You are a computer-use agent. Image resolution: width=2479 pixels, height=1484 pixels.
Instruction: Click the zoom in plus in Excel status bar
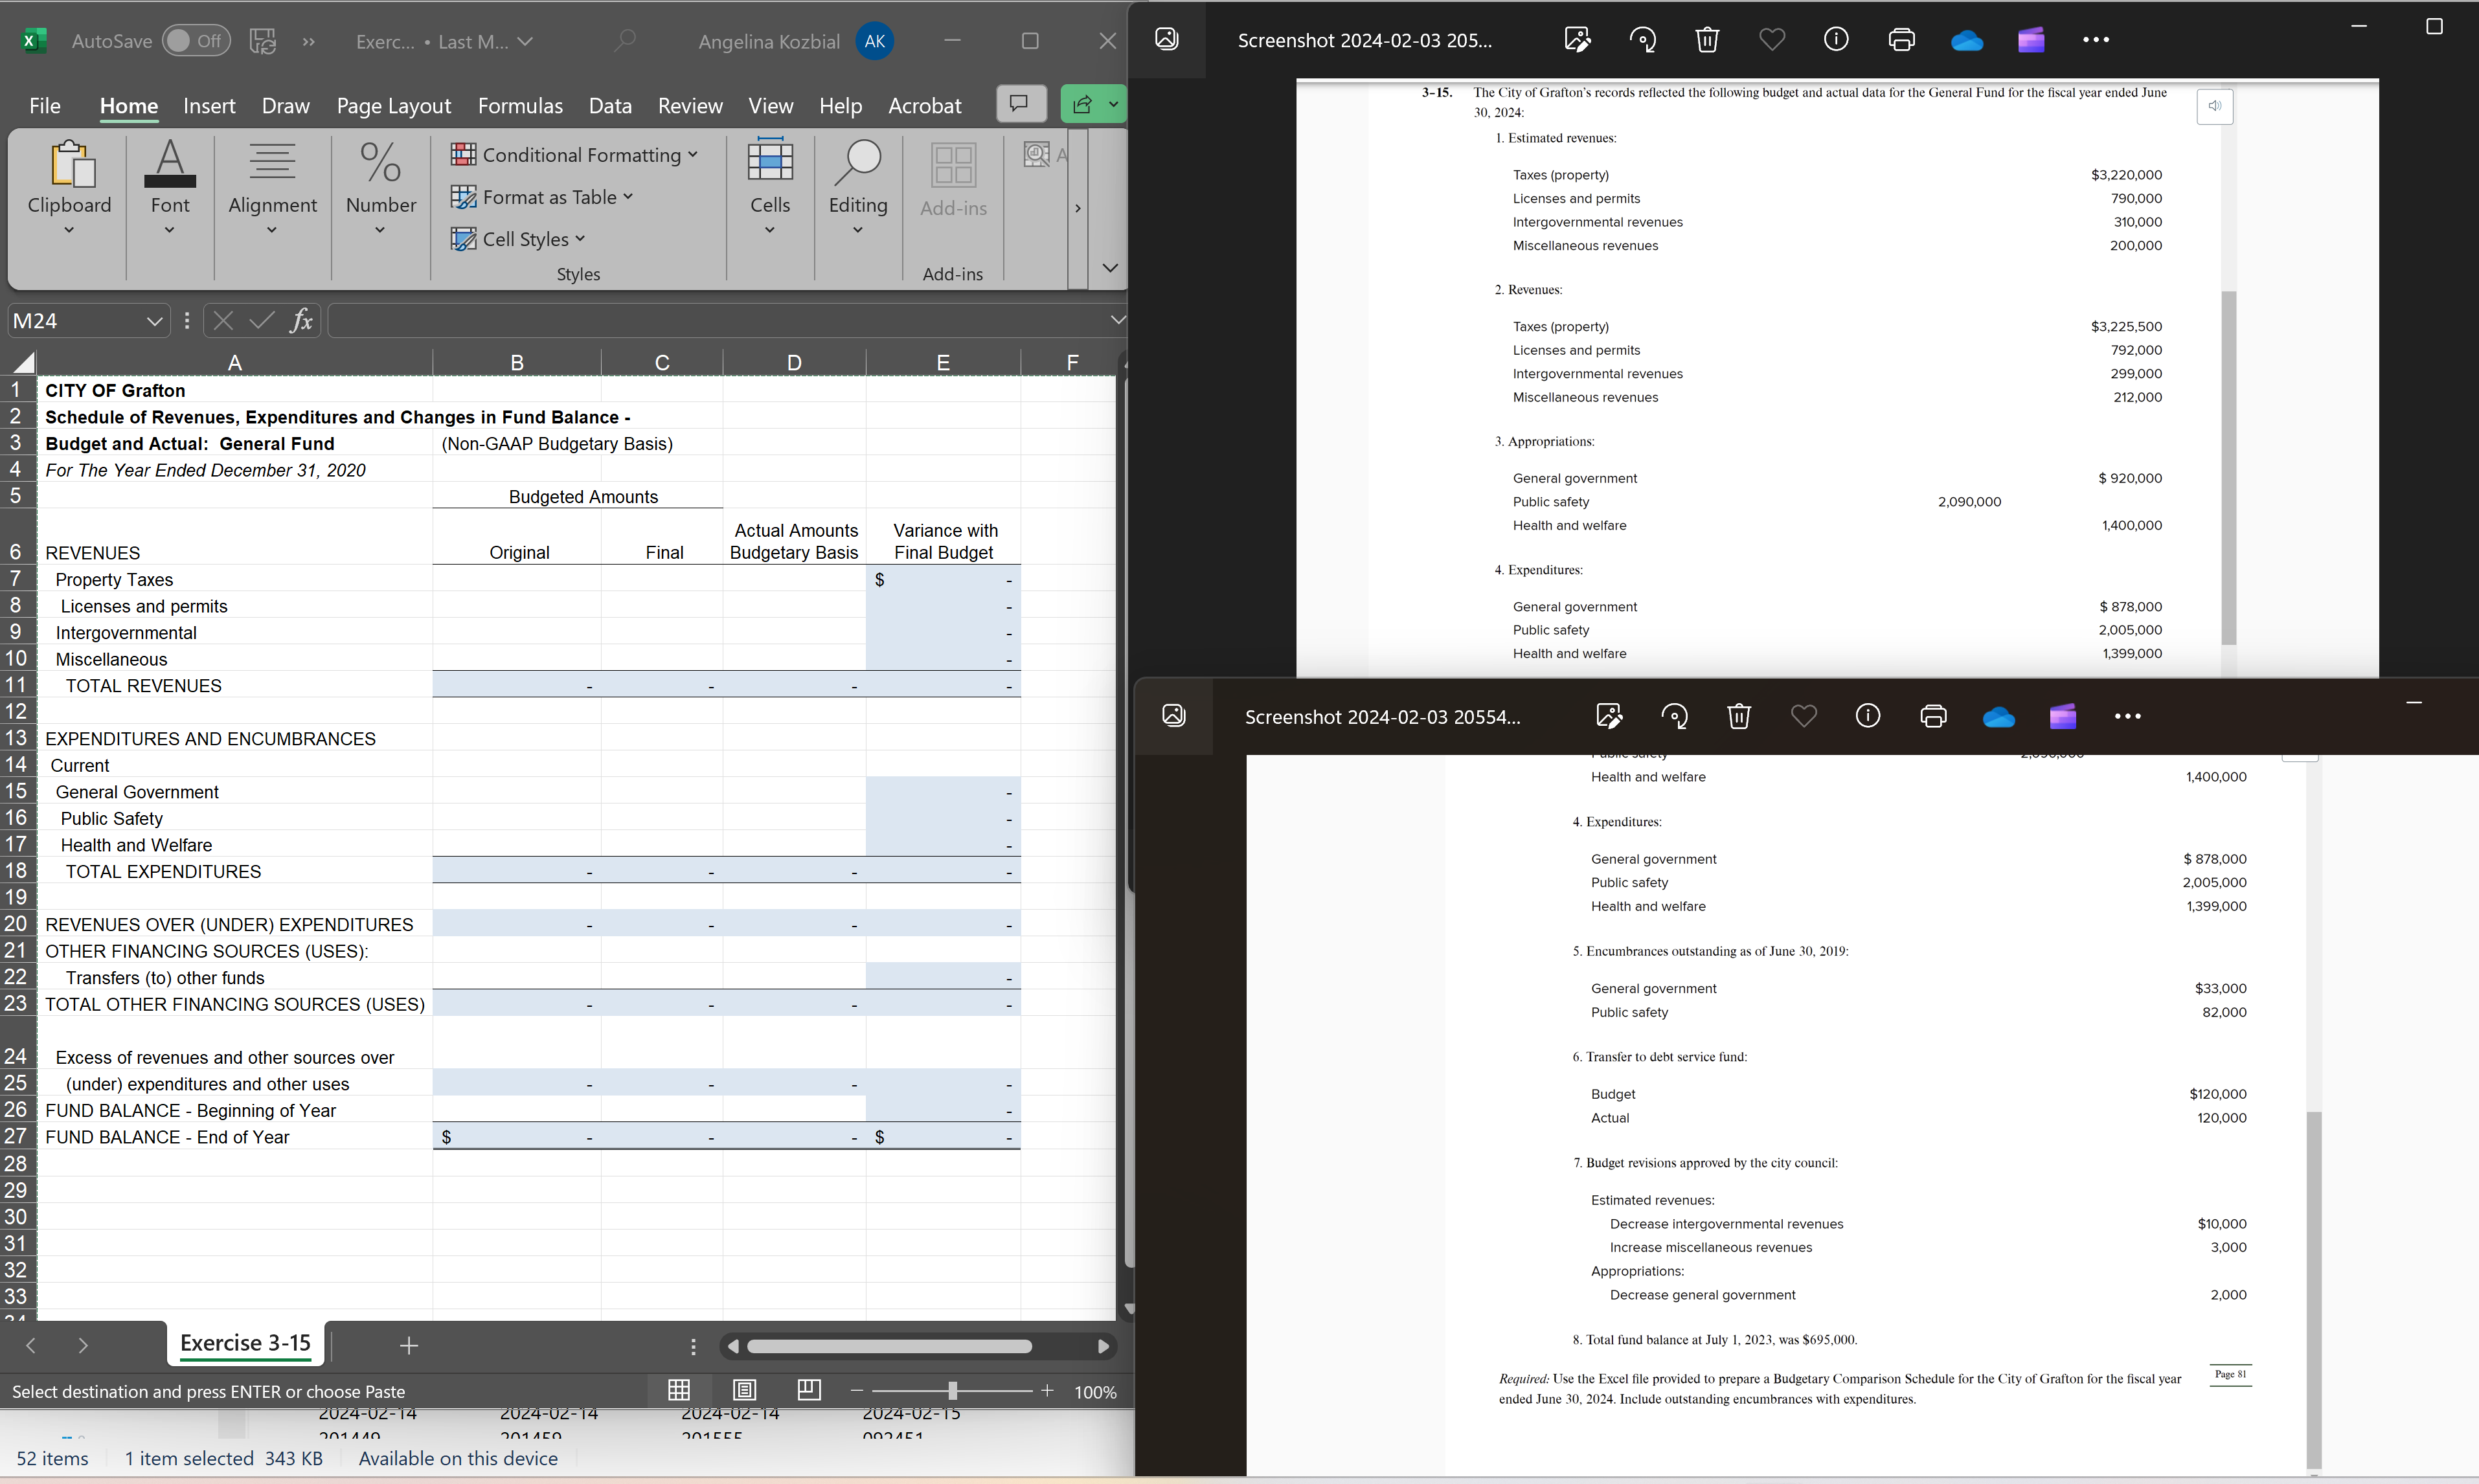coord(1047,1390)
